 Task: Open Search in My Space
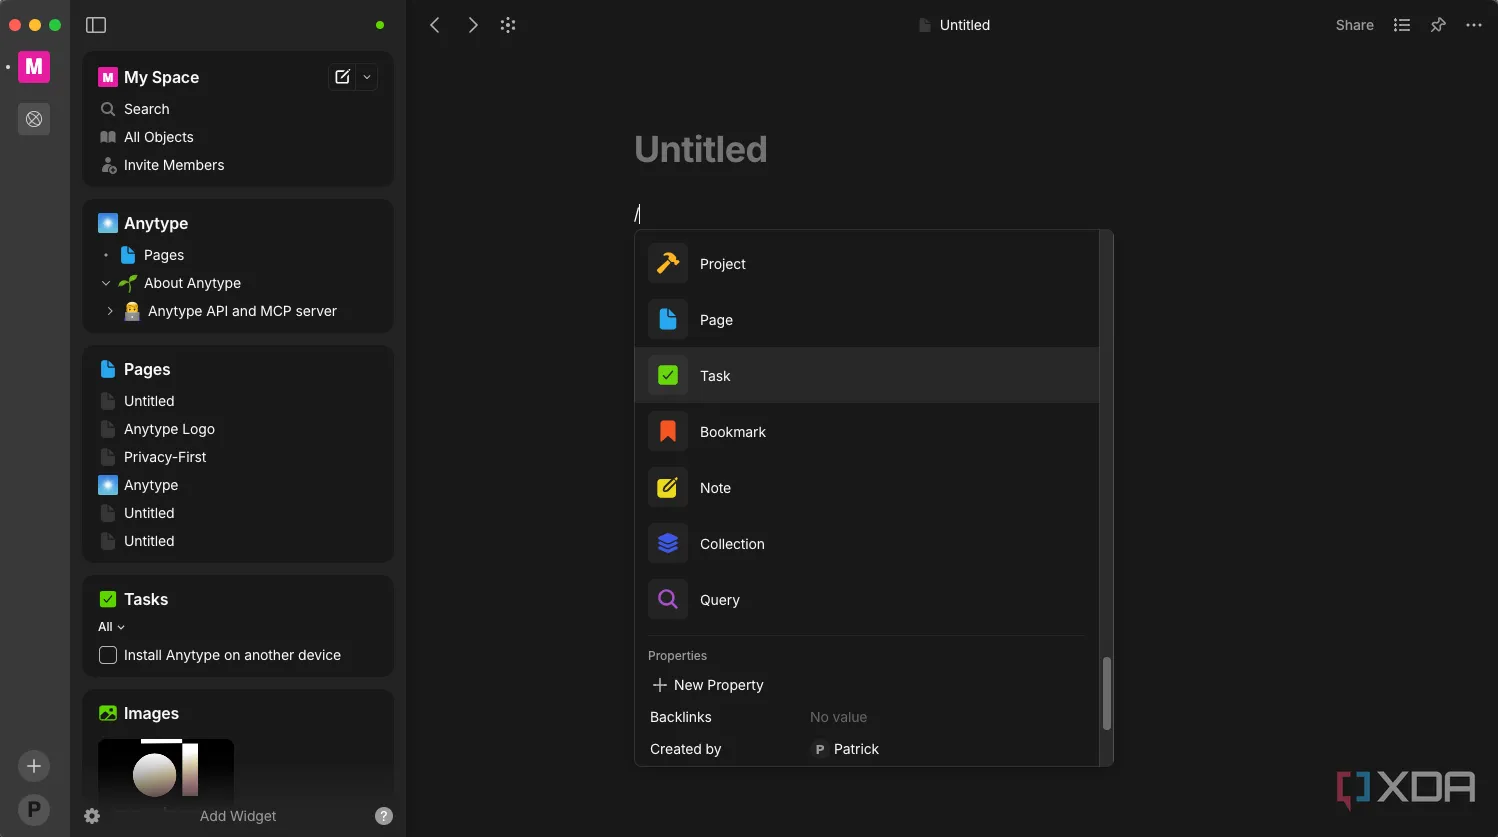click(146, 109)
